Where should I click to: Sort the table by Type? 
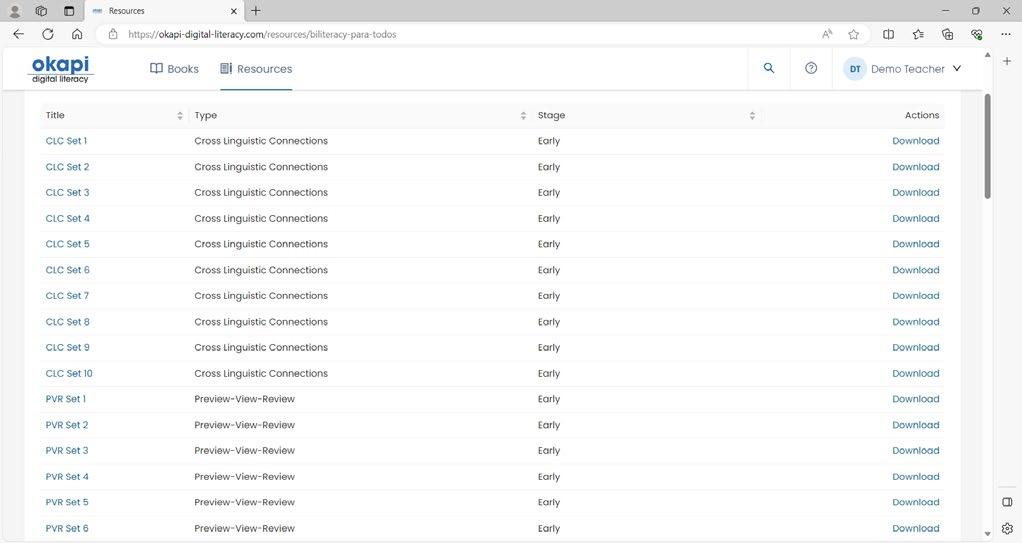(x=523, y=115)
